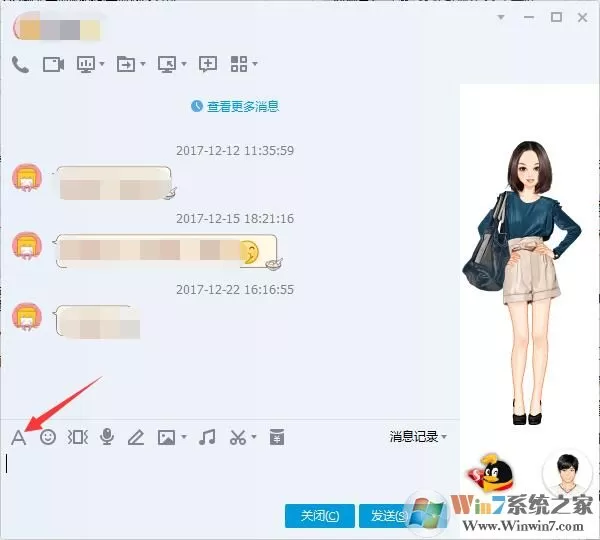Open the 消息记录 dropdown
Viewport: 600px width, 540px height.
[418, 436]
